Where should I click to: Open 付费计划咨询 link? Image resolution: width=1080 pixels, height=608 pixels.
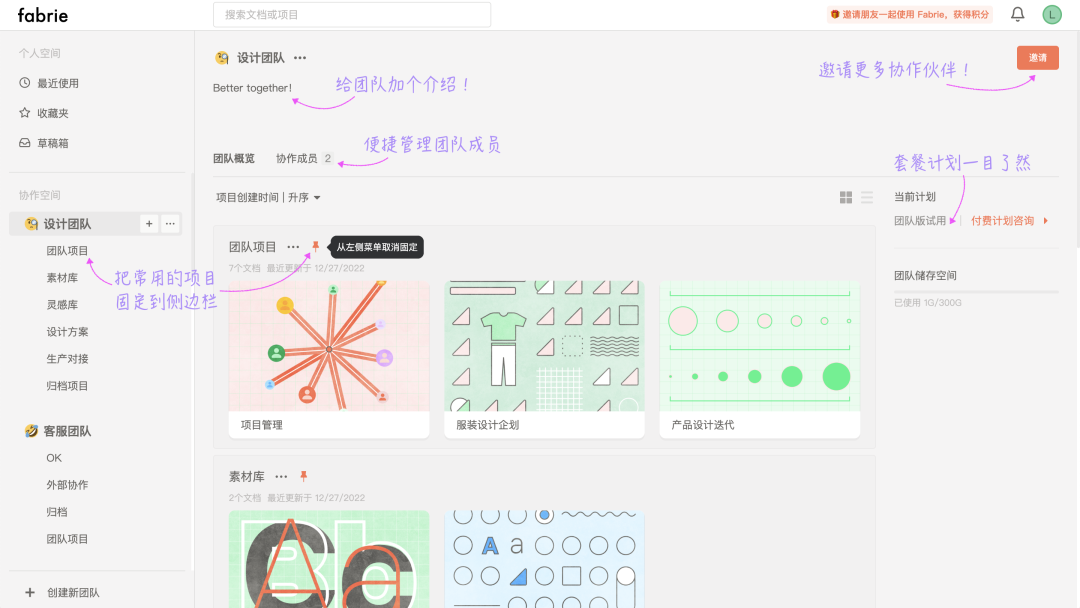(x=1002, y=220)
